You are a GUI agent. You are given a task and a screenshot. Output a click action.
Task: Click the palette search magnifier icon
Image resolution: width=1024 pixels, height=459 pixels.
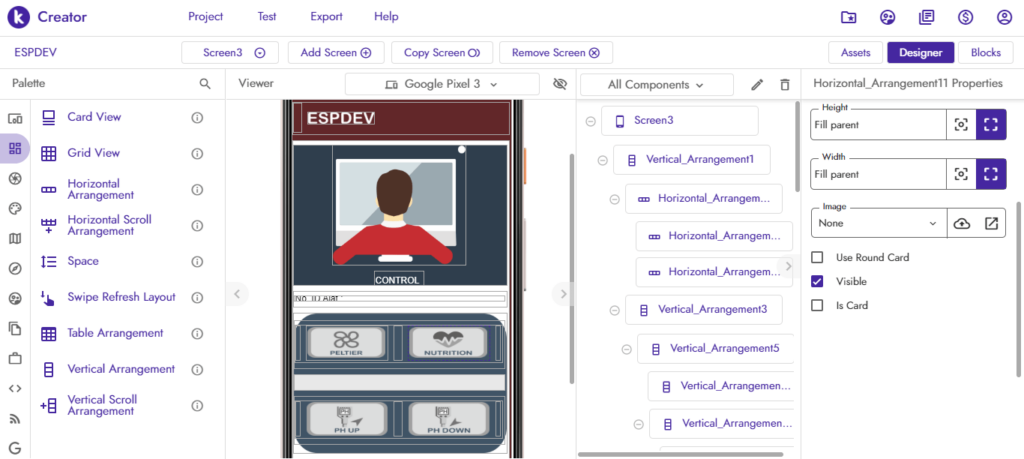coord(205,84)
